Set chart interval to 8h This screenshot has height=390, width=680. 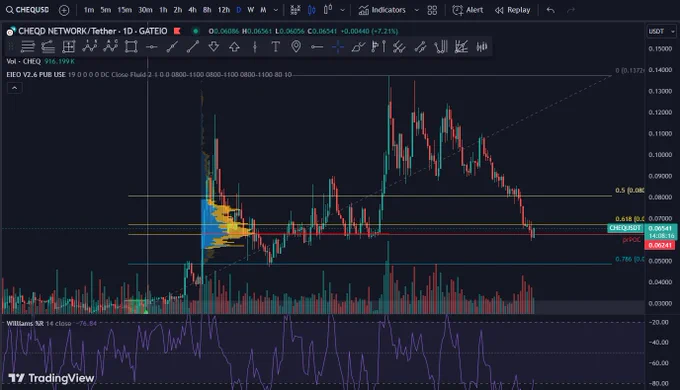tap(207, 10)
